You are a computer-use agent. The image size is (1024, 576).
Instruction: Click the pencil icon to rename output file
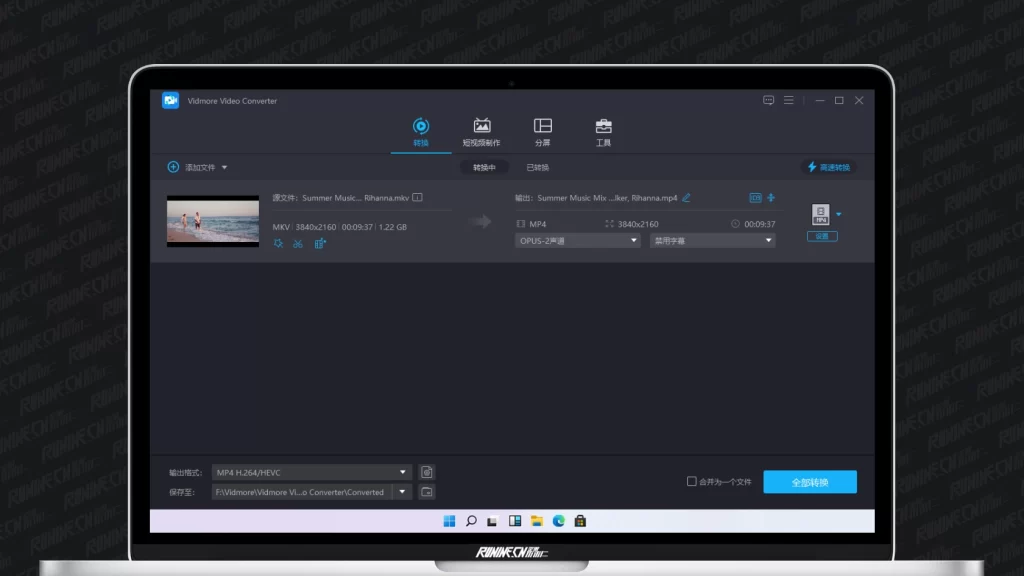[686, 198]
